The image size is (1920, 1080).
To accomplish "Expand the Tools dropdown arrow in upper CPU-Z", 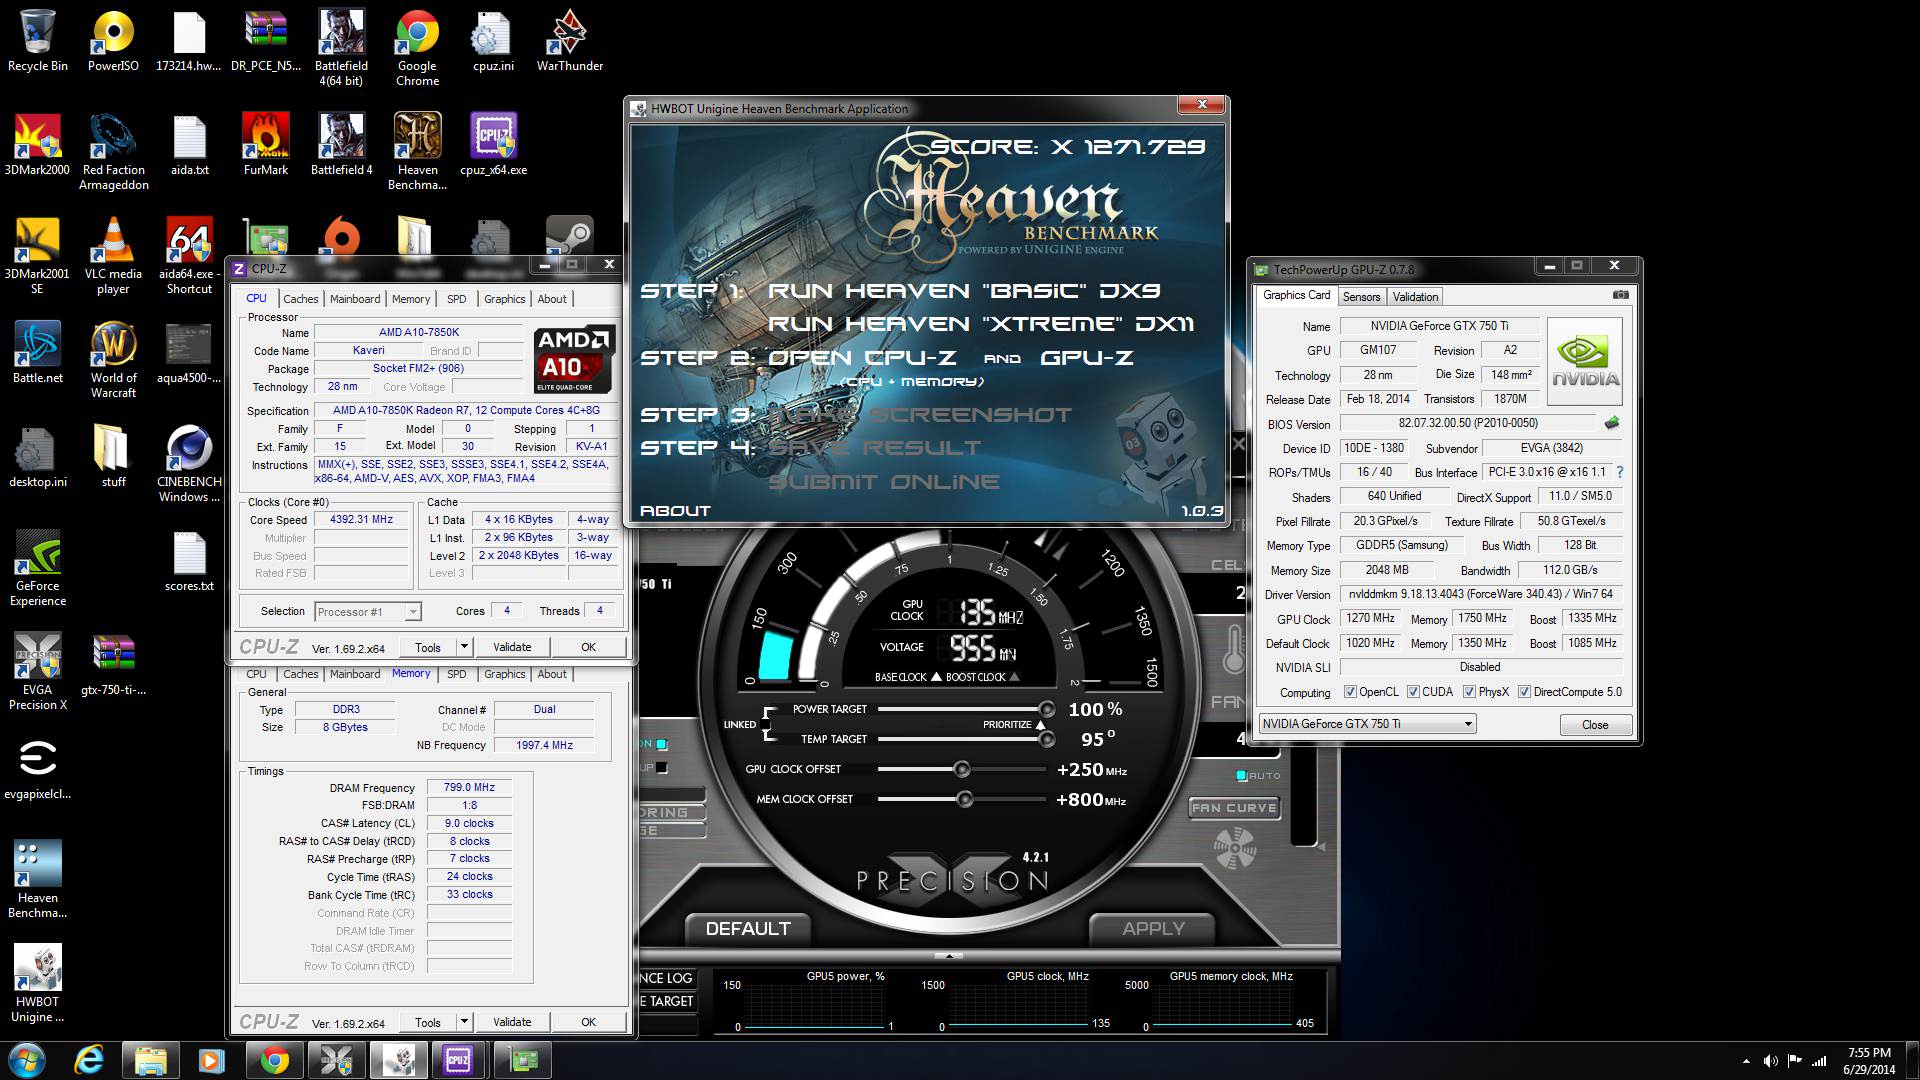I will click(464, 647).
